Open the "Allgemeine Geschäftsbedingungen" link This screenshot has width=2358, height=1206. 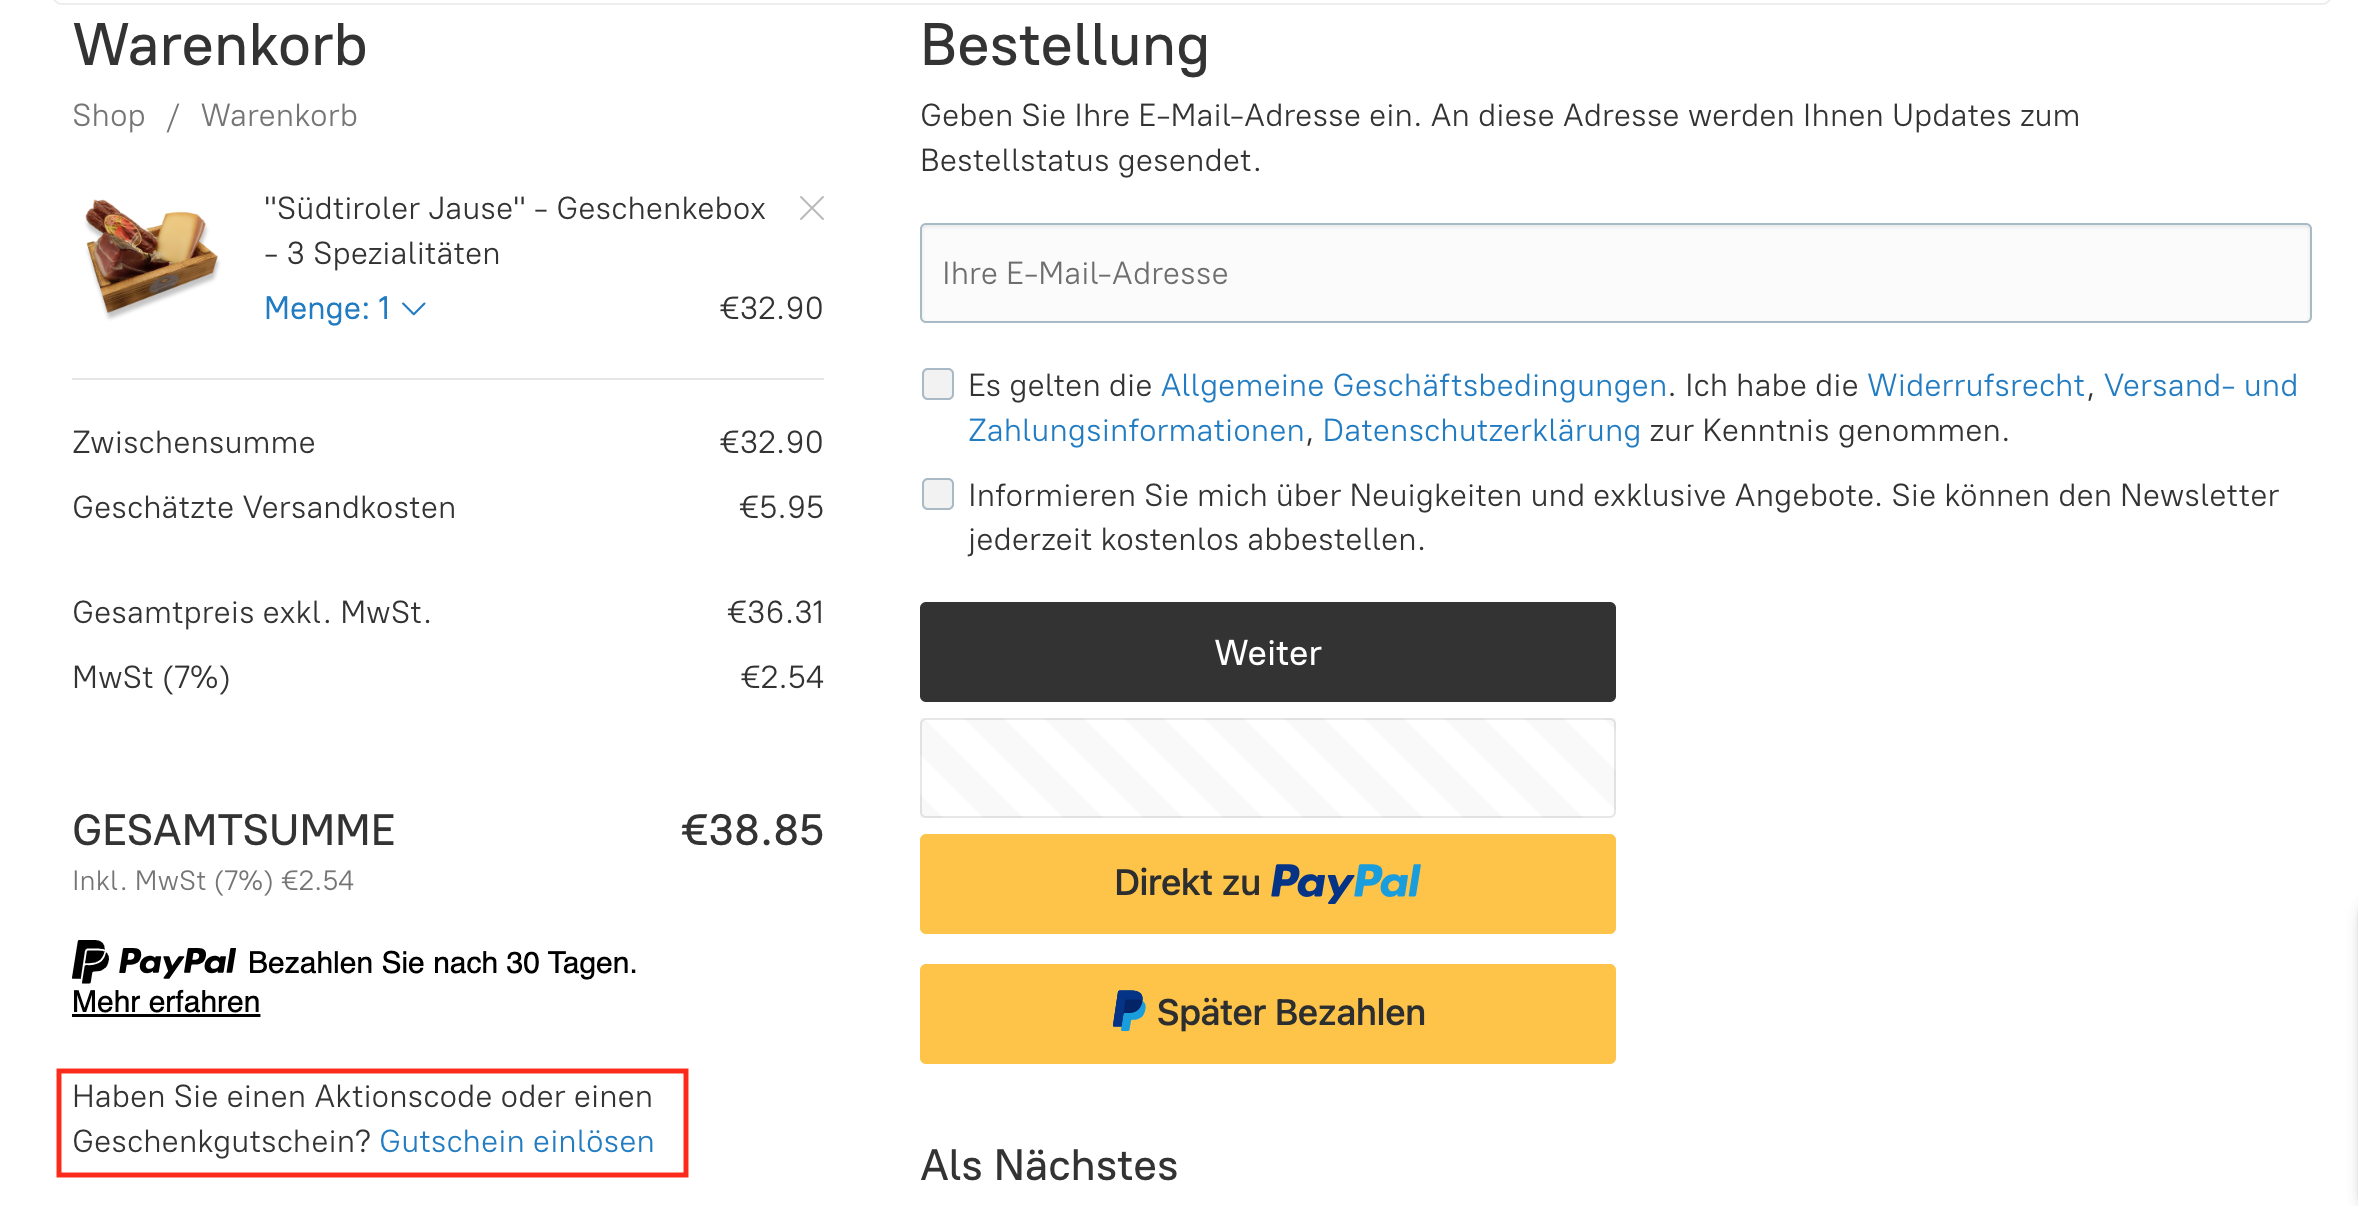[x=1412, y=385]
